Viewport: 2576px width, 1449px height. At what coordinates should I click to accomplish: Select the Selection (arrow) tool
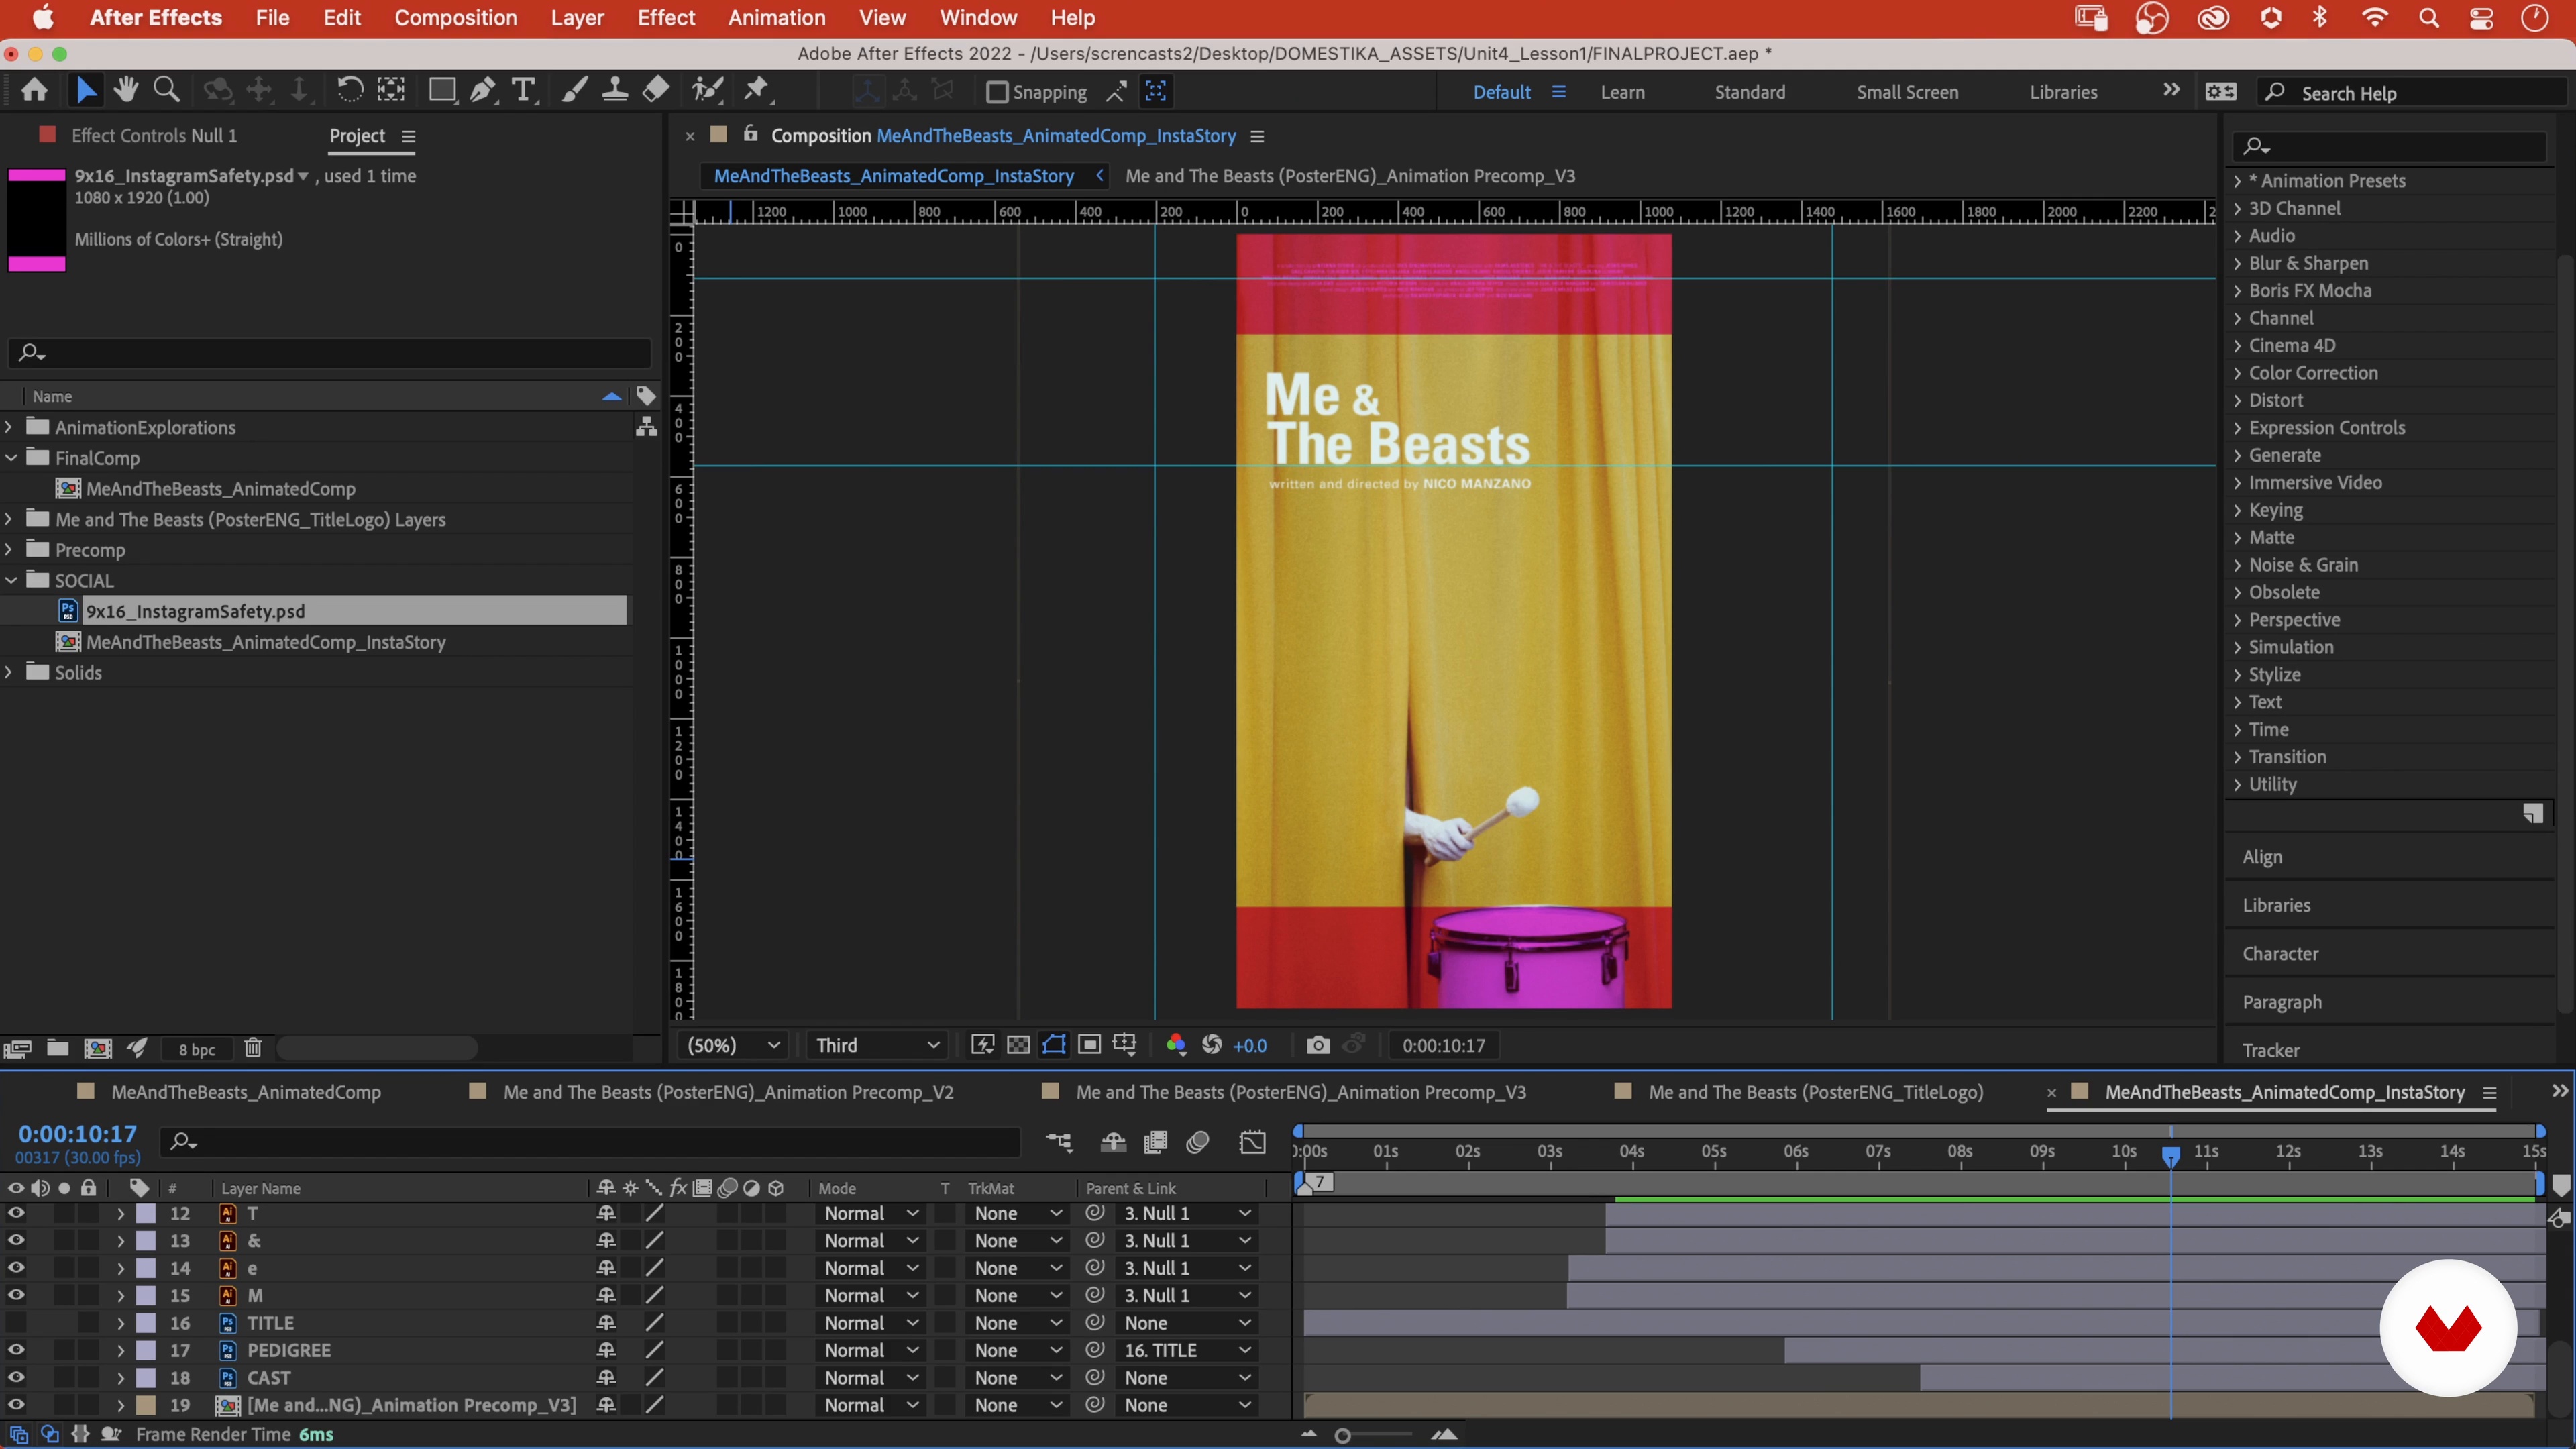click(85, 91)
